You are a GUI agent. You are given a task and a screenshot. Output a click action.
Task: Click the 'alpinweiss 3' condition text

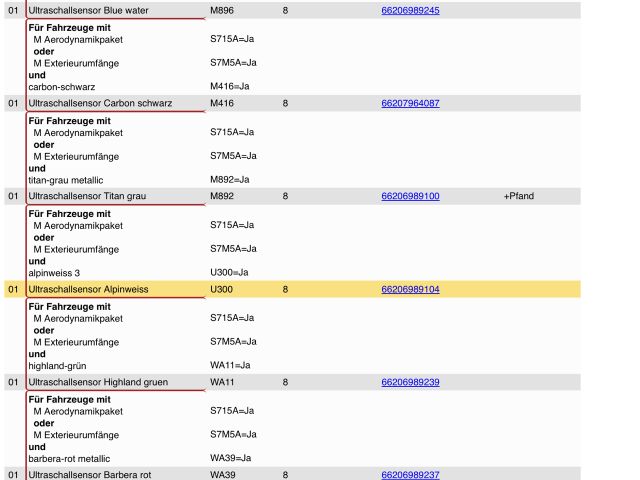coord(54,272)
